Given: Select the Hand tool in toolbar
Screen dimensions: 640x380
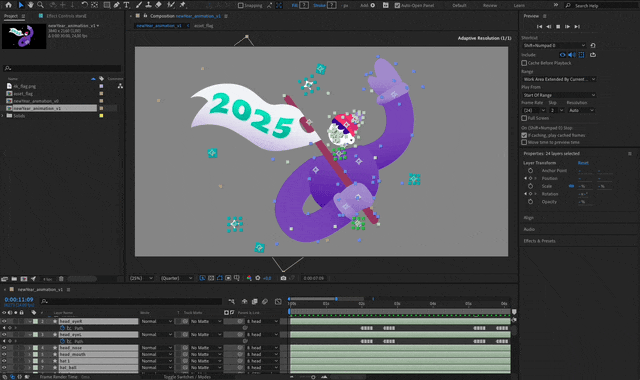Looking at the screenshot, I should point(31,5).
